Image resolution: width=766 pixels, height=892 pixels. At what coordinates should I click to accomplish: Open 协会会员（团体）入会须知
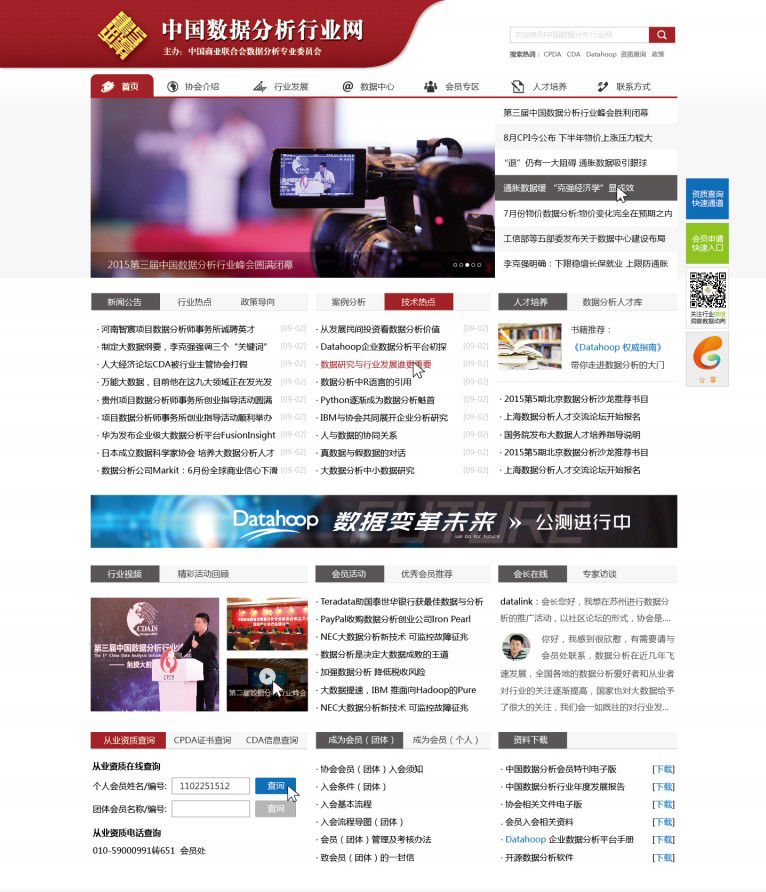(371, 769)
